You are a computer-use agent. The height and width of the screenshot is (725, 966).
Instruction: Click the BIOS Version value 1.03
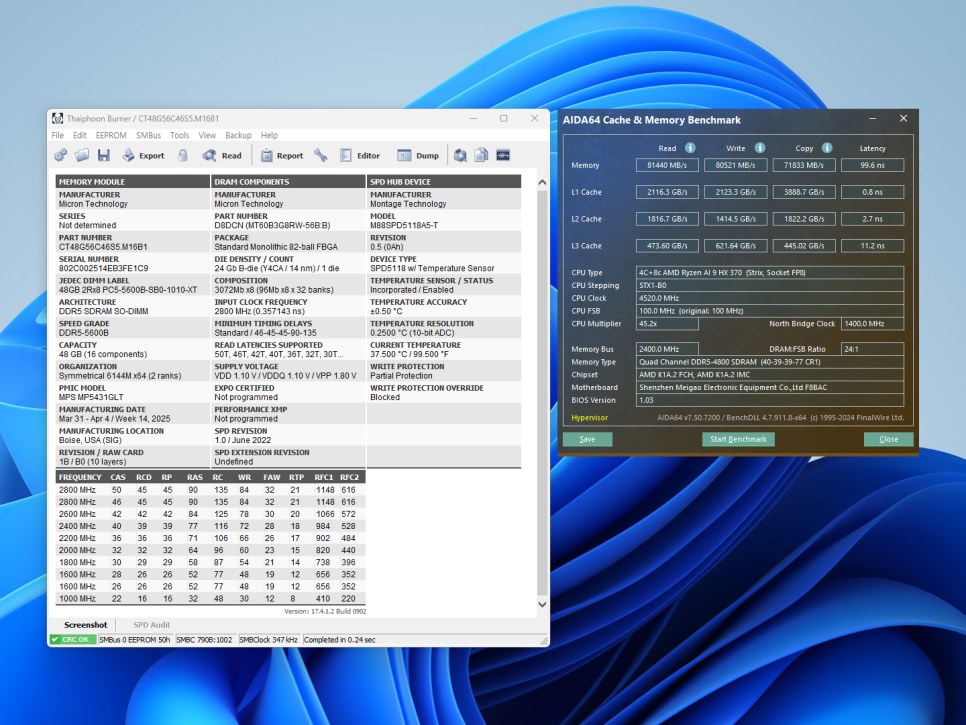770,400
